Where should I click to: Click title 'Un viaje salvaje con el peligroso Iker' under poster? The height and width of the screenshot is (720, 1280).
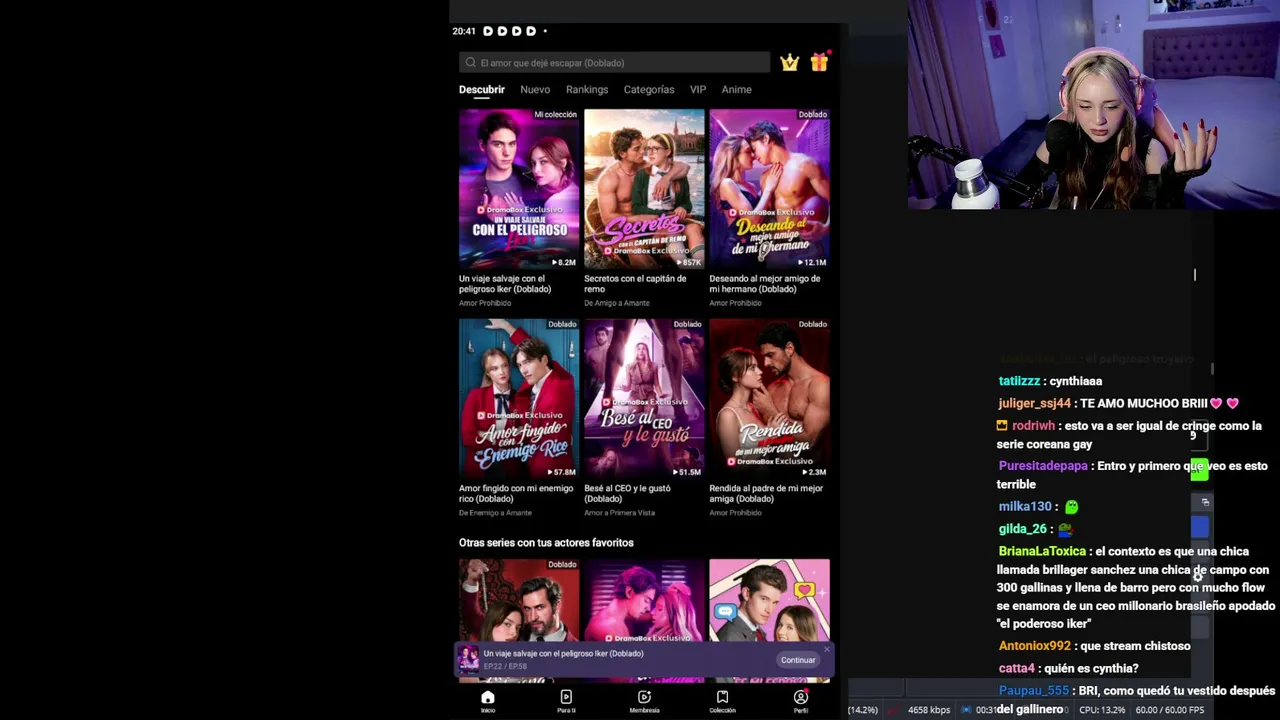tap(505, 284)
